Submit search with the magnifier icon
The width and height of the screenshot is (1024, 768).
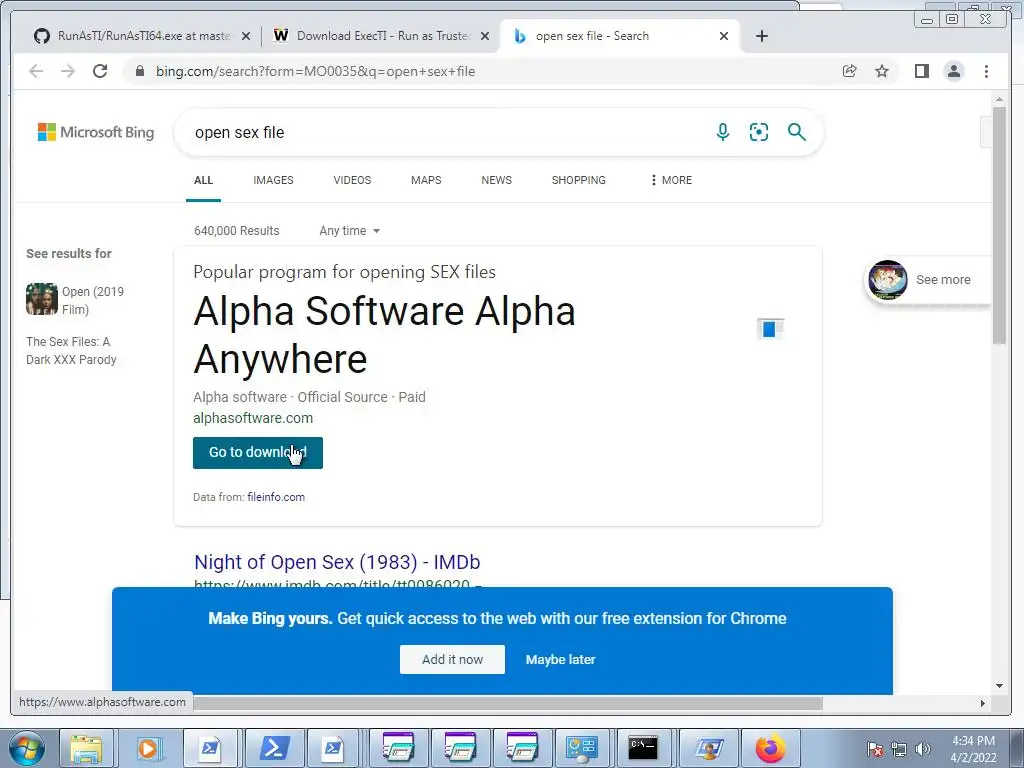tap(796, 132)
